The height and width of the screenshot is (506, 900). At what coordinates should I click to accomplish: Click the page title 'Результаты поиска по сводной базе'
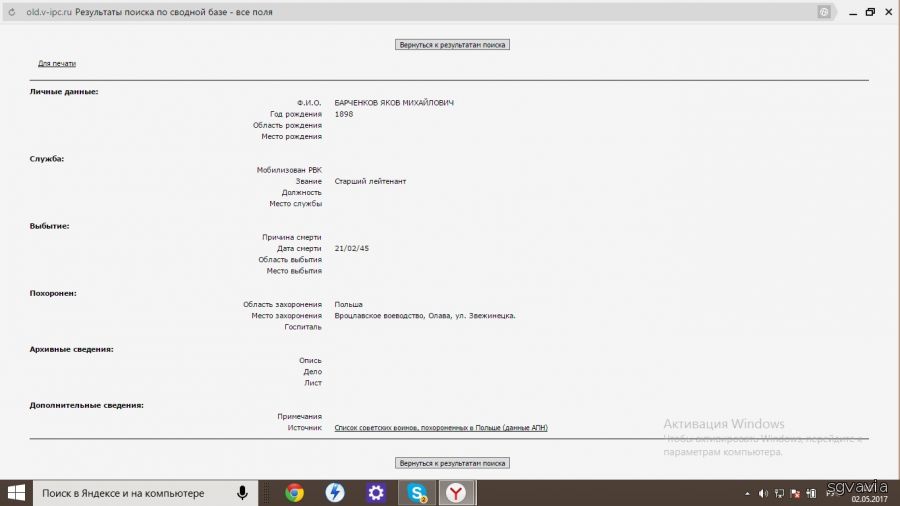click(x=151, y=12)
